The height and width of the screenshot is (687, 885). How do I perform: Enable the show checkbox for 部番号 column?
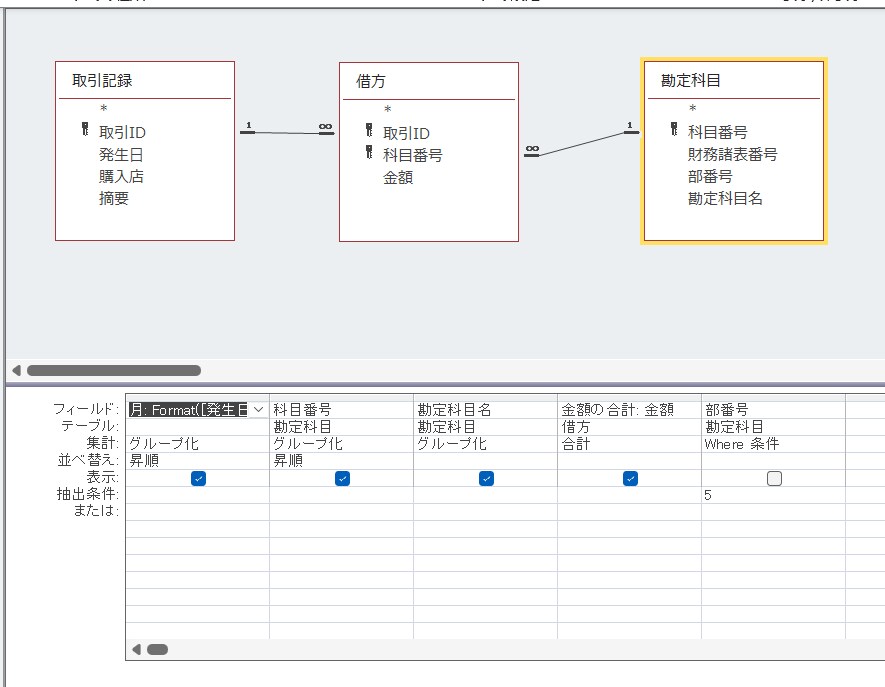774,478
